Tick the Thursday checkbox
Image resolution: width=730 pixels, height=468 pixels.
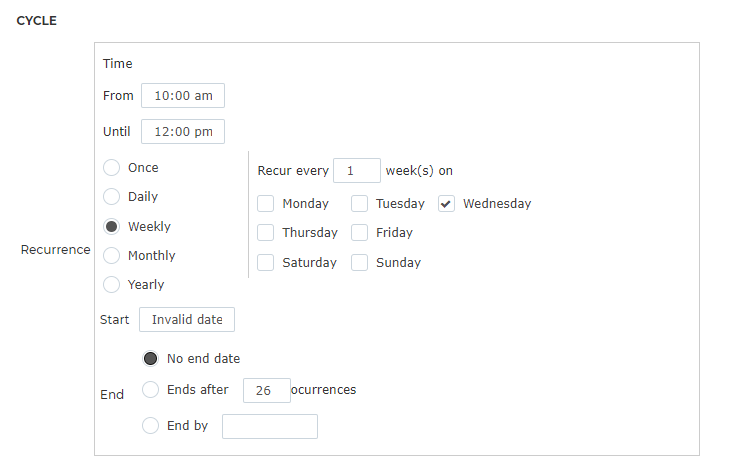[265, 232]
